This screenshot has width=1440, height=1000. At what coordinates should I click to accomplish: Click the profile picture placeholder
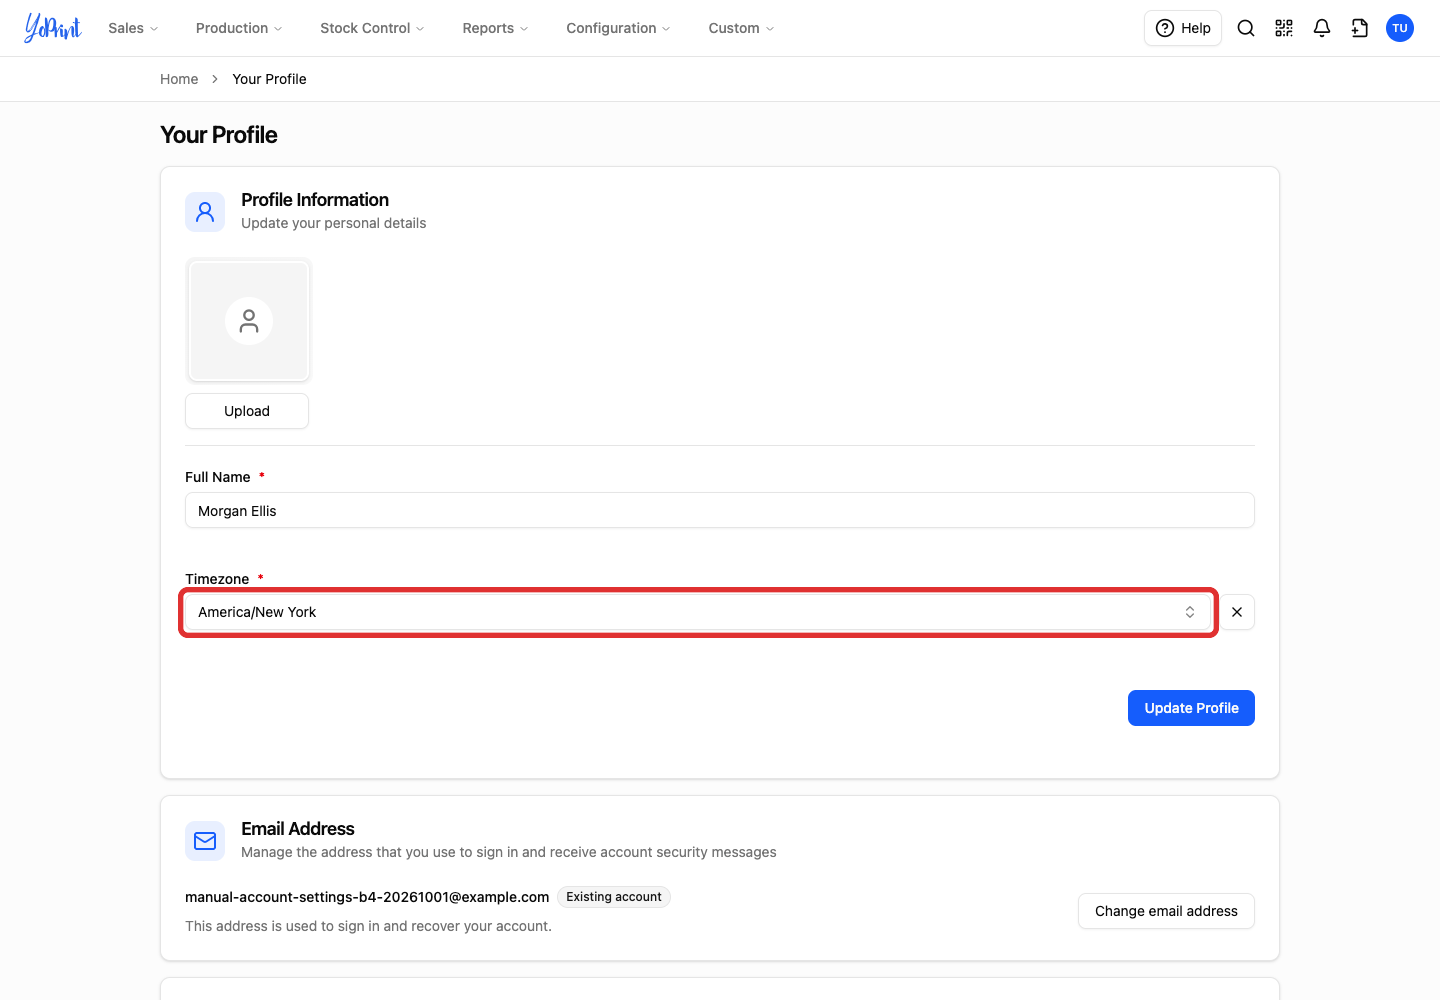tap(248, 320)
